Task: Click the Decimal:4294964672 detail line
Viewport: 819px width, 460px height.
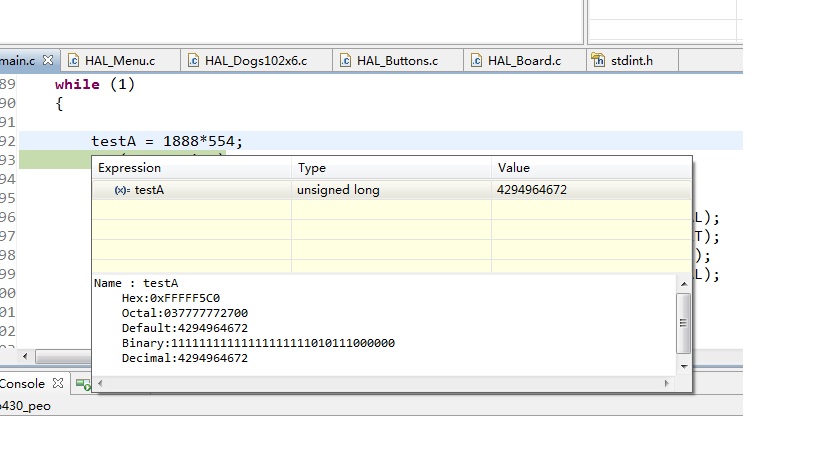Action: (185, 358)
